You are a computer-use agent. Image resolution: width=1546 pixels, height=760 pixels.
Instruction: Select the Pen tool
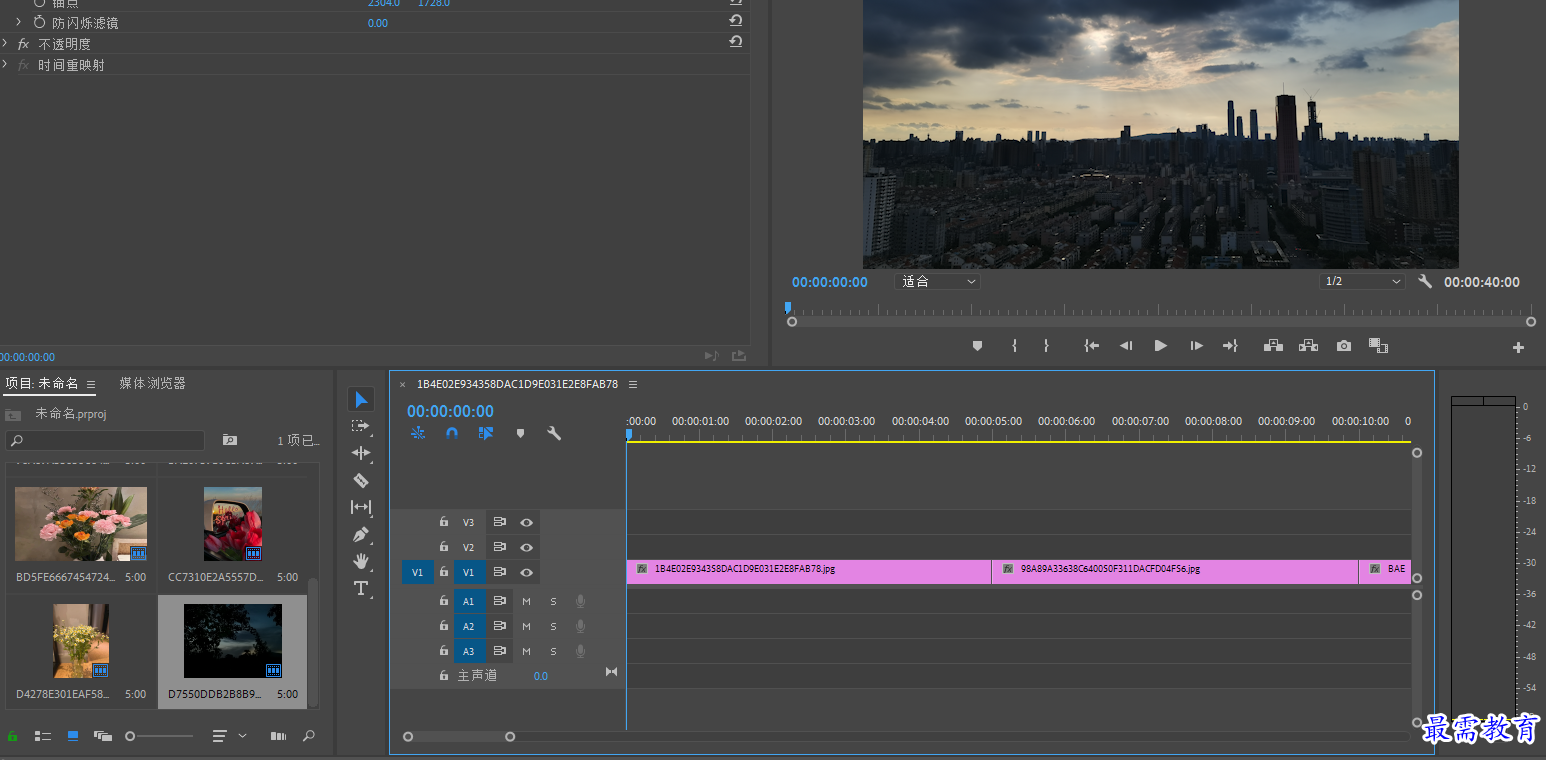[x=361, y=534]
